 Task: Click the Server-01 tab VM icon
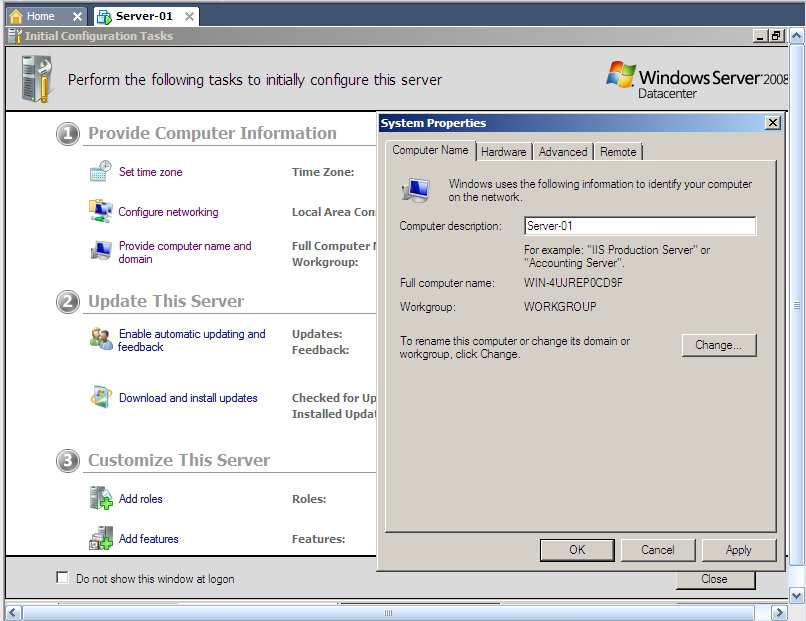pos(104,16)
